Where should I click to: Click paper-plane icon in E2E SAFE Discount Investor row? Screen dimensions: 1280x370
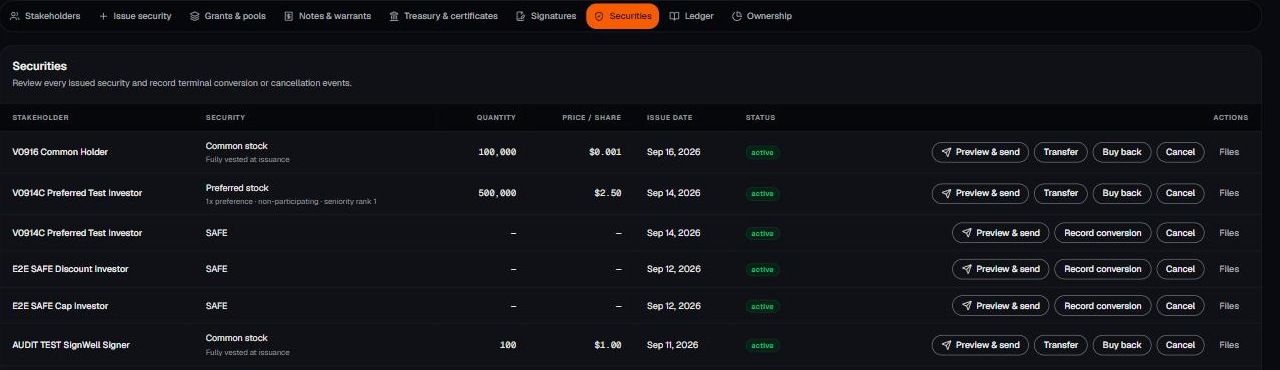tap(966, 269)
